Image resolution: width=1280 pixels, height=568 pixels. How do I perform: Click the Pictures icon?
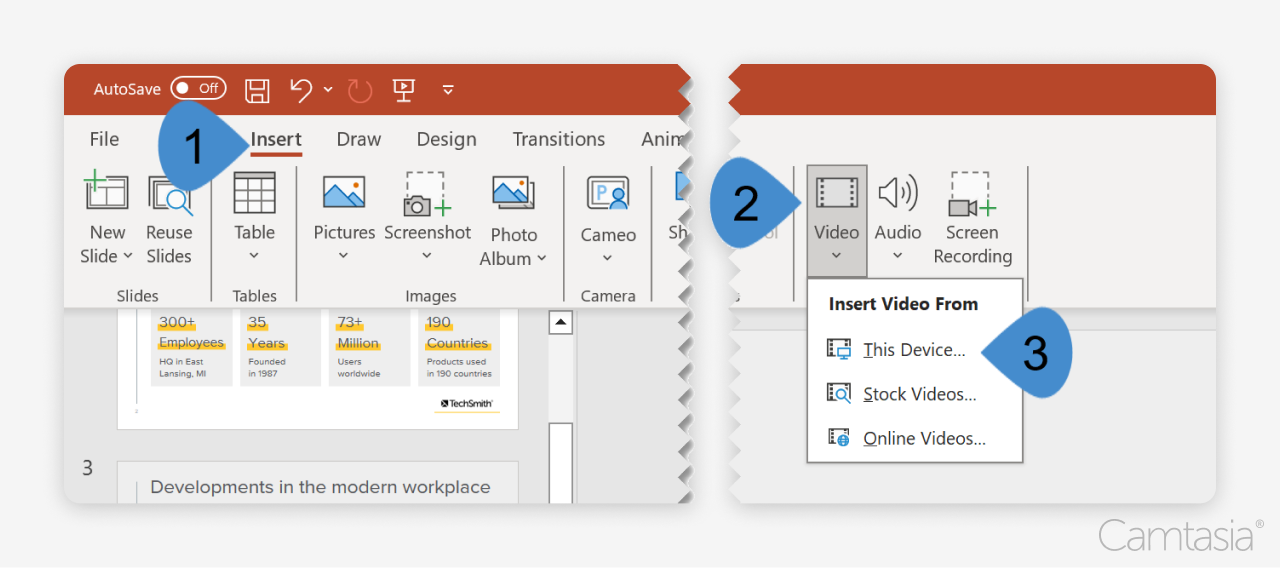click(344, 192)
